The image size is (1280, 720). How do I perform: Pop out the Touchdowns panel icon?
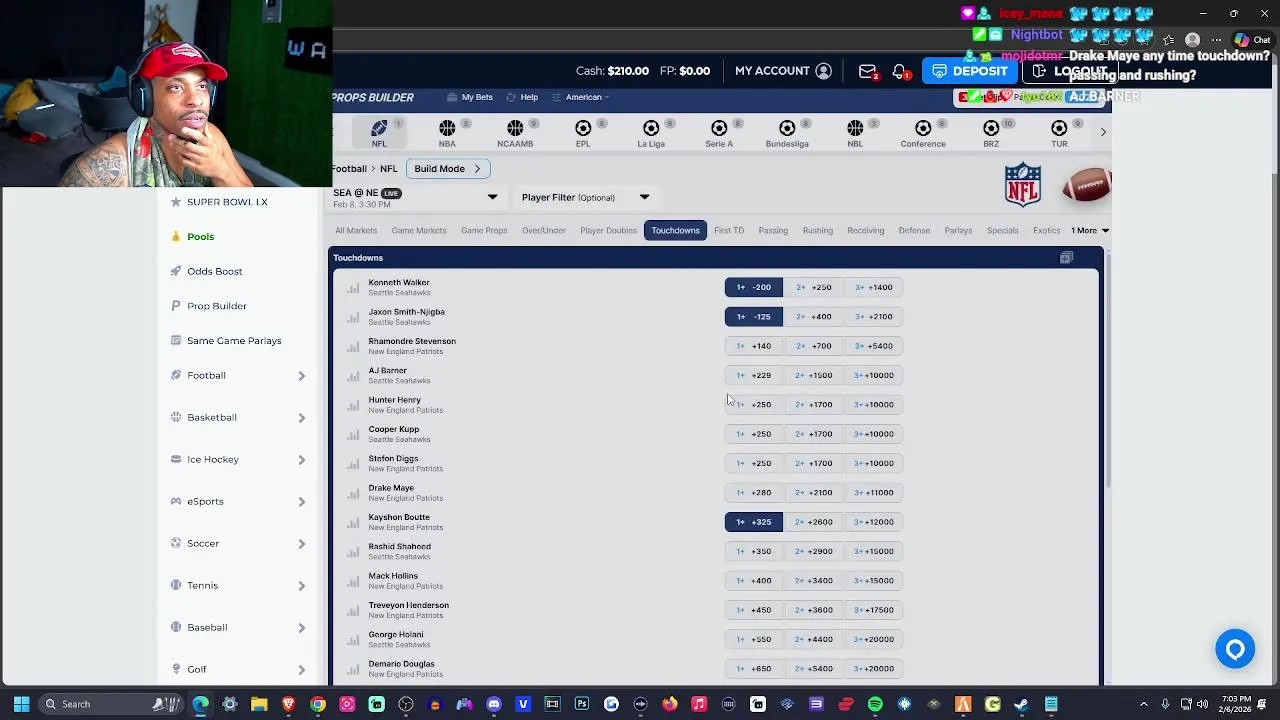pyautogui.click(x=1066, y=258)
